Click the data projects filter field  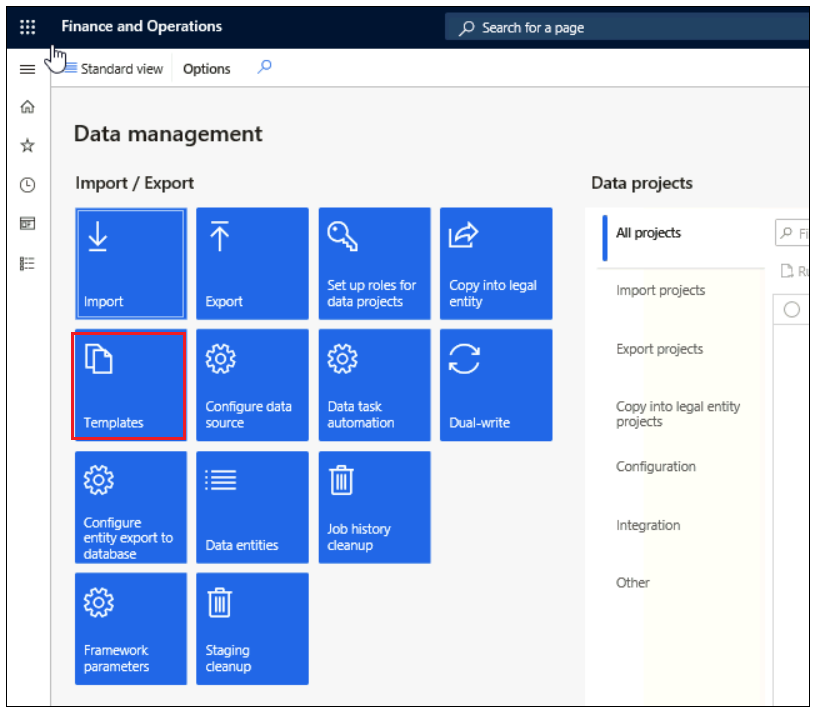coord(792,233)
